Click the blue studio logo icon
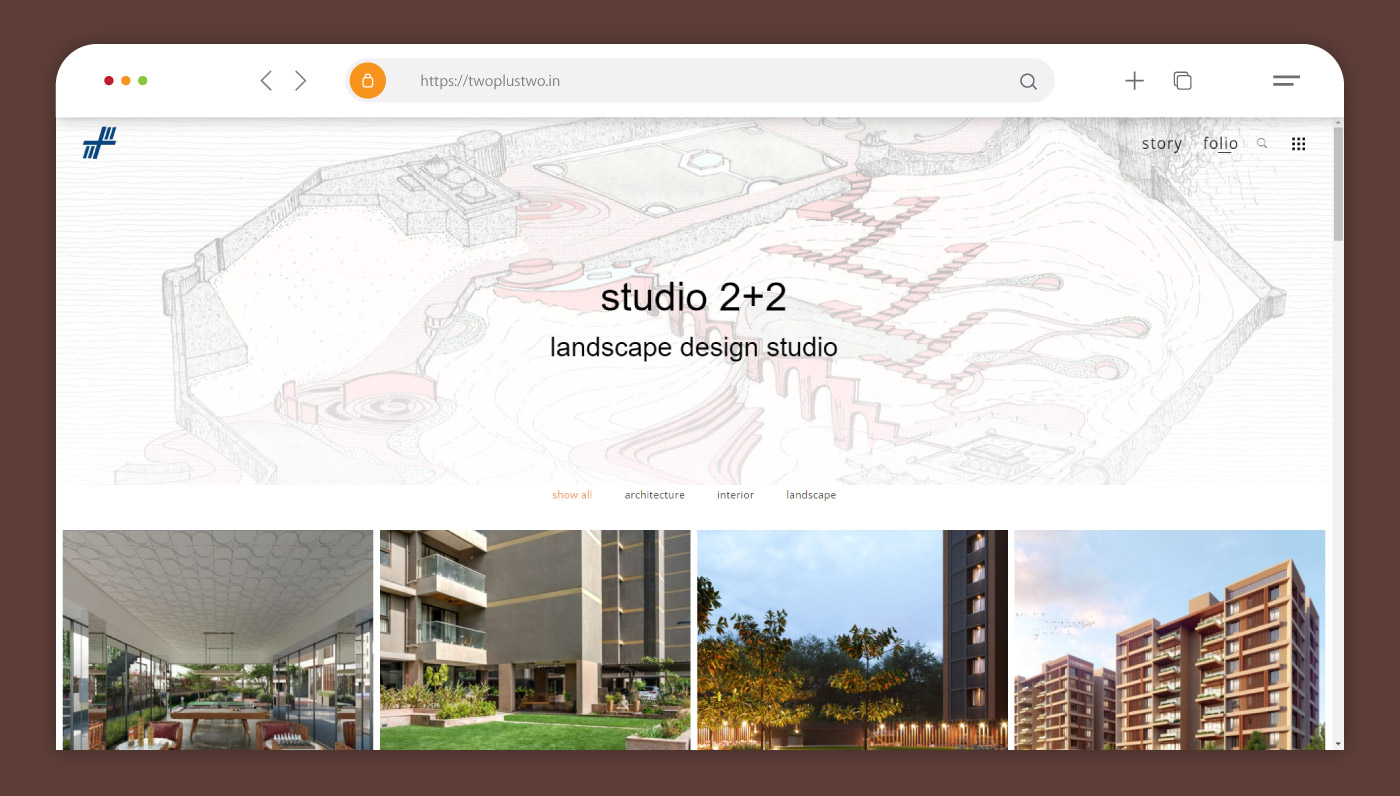 point(99,143)
